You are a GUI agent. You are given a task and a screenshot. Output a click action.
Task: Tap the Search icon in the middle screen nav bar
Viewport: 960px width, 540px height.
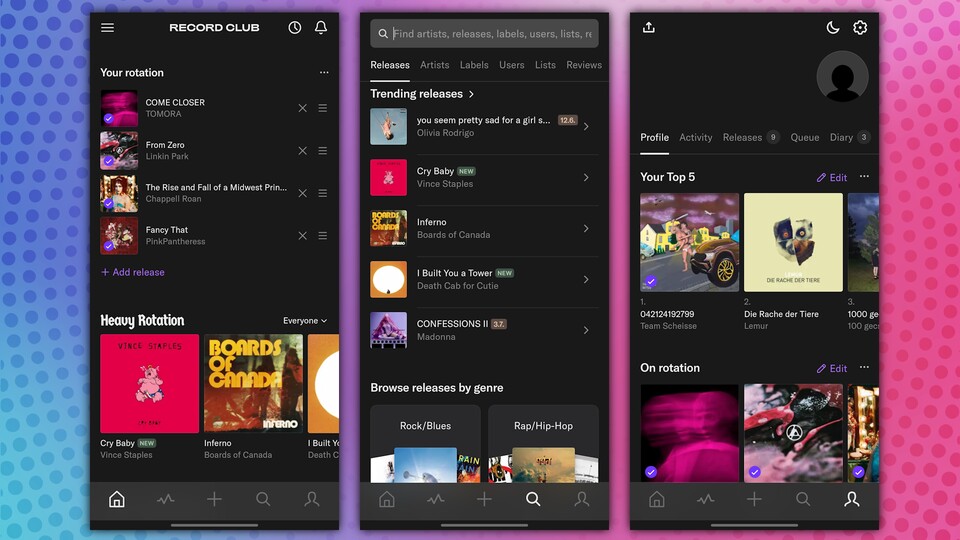(x=533, y=500)
